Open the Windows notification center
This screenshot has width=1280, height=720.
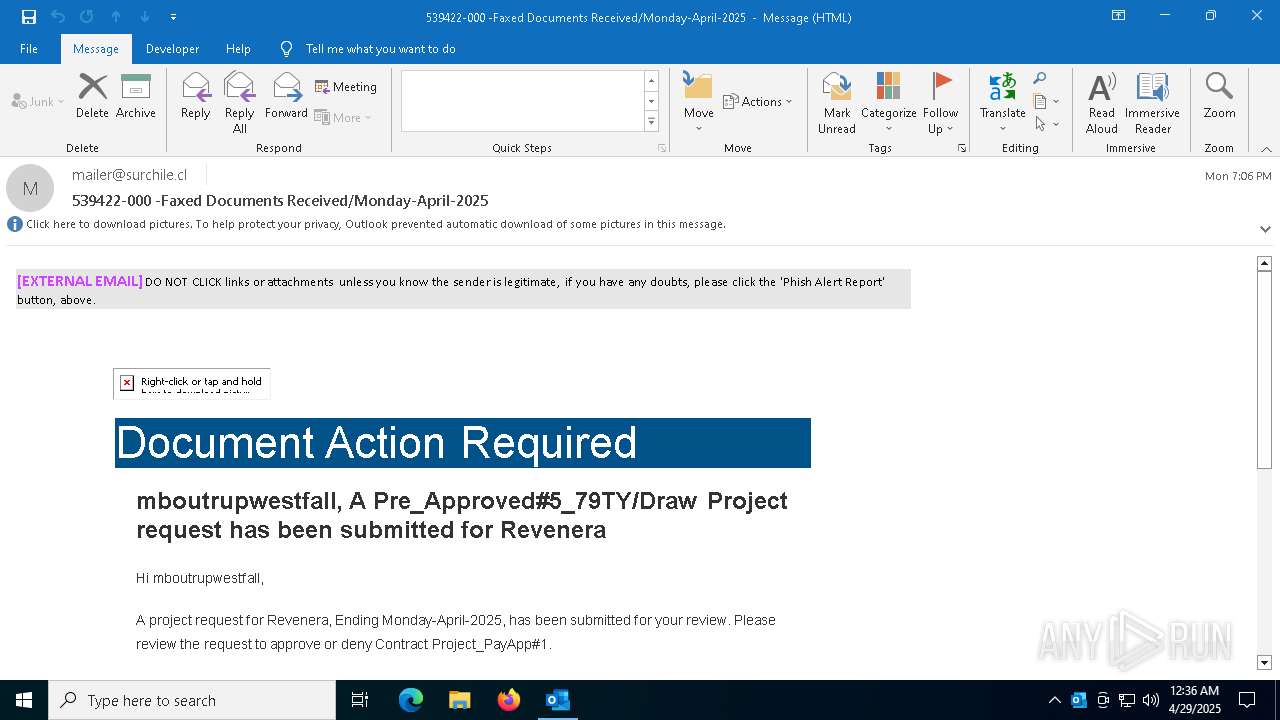[1247, 700]
